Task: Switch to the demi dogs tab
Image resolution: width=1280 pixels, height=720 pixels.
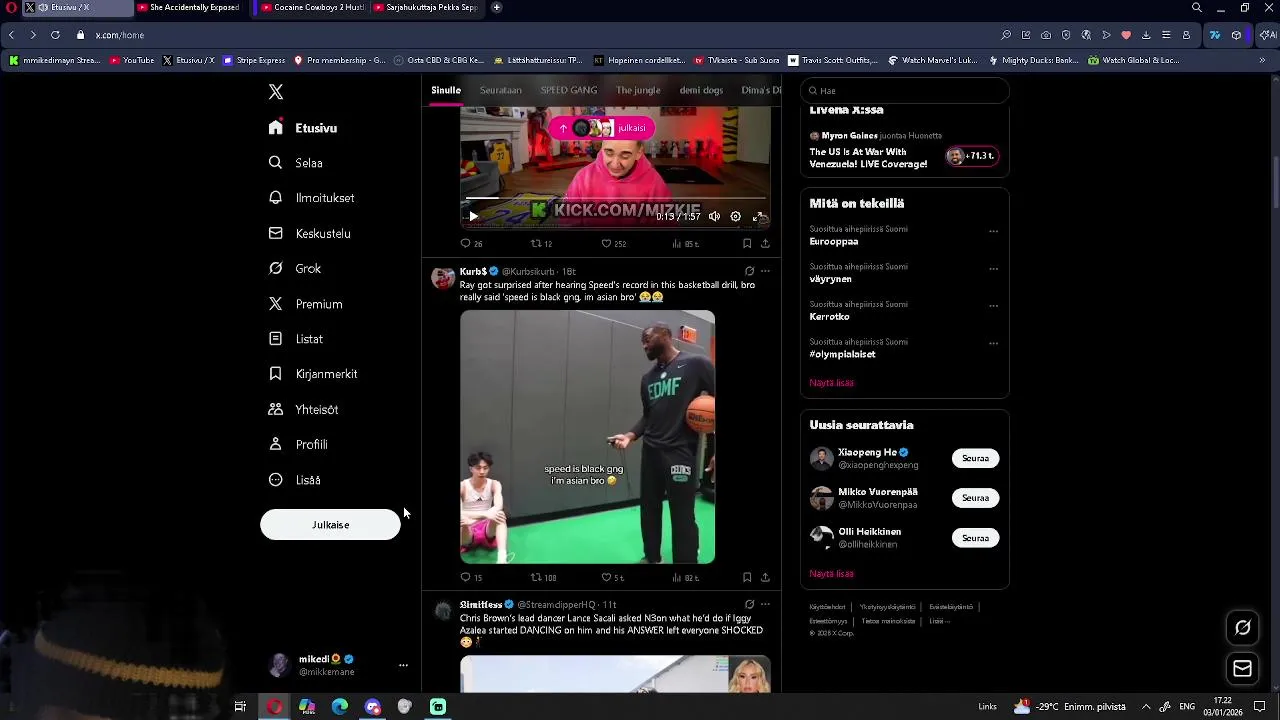Action: click(701, 90)
